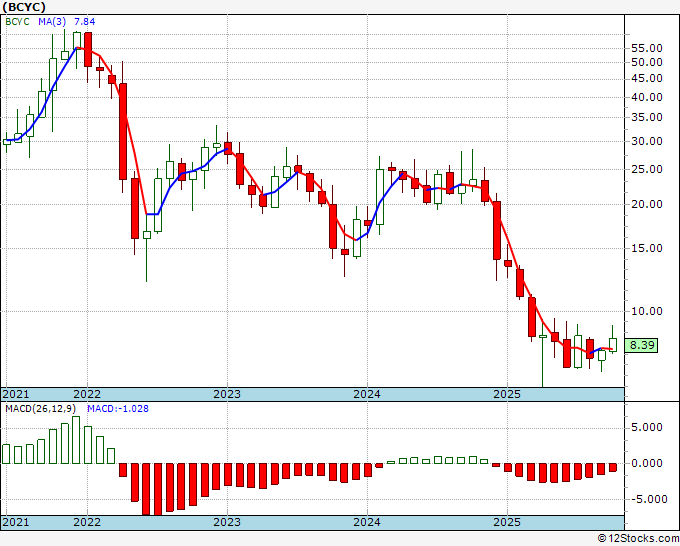Click the MACD:-1.028 value readout
680x546 pixels.
pos(118,409)
